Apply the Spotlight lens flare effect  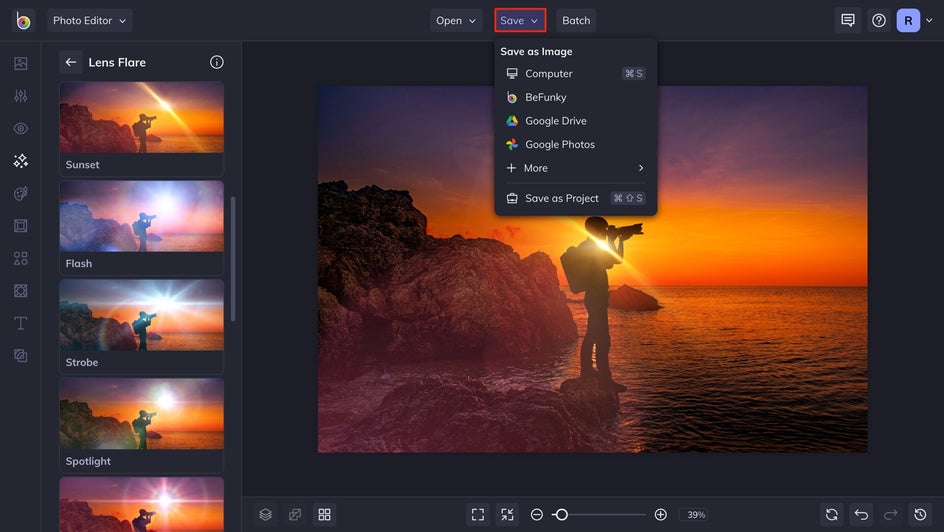tap(141, 425)
